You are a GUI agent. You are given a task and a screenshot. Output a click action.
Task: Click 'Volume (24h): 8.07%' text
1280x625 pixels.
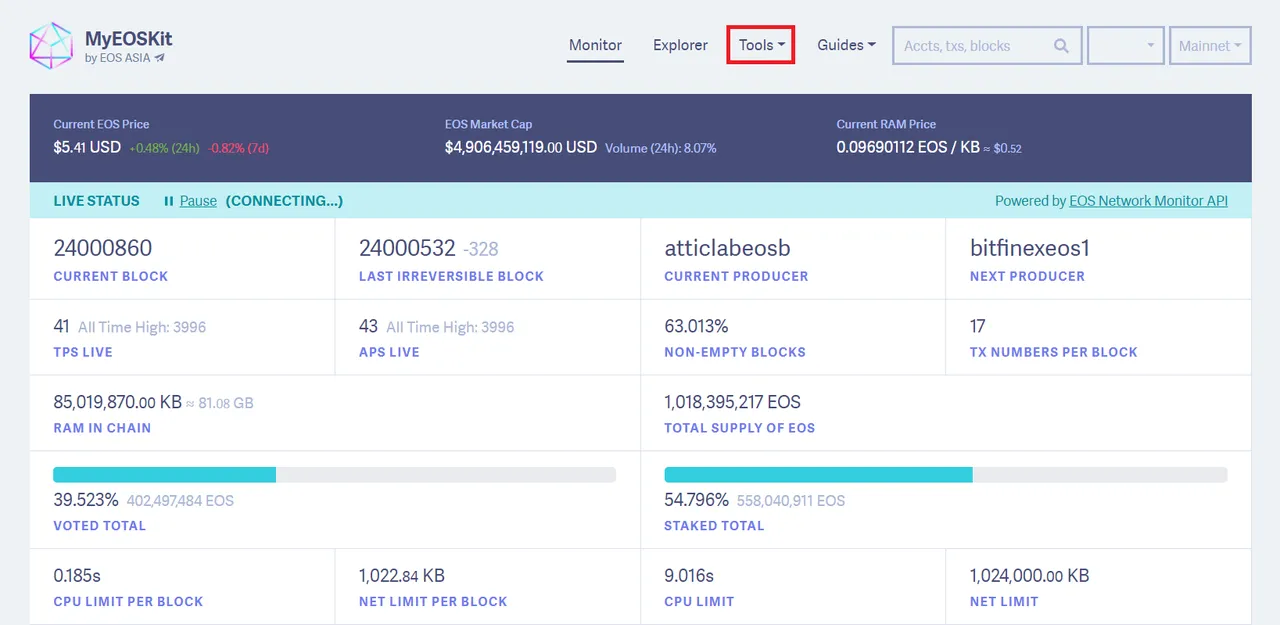661,148
